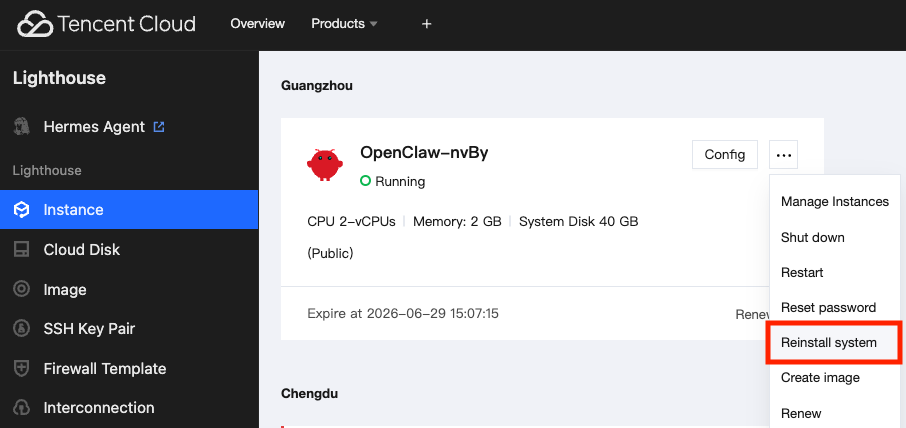Open Interconnection in the sidebar
This screenshot has width=906, height=428.
point(99,408)
